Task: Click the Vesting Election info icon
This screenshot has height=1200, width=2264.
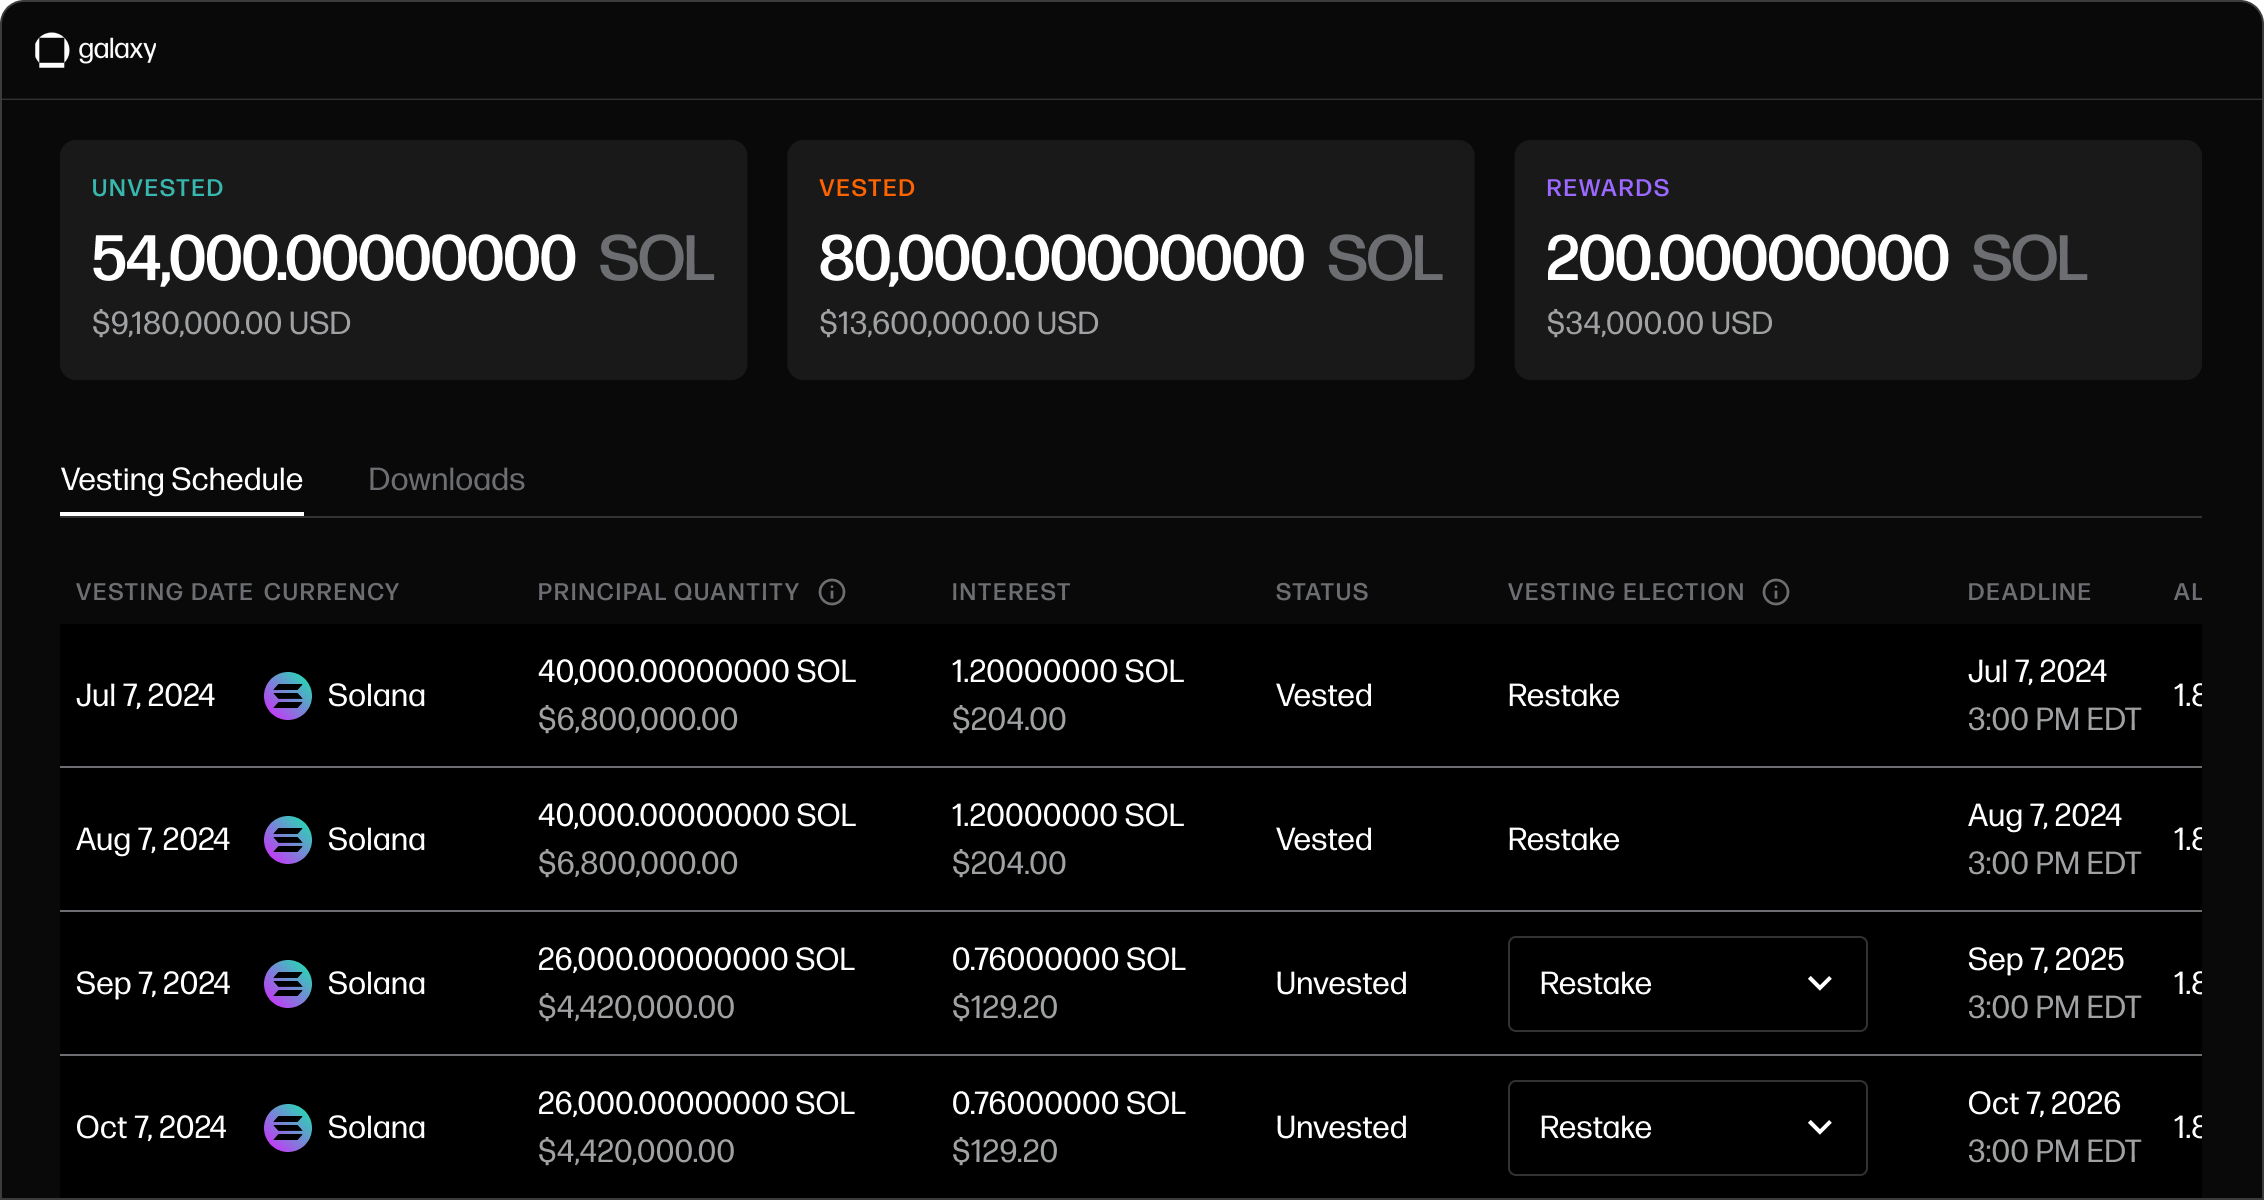Action: (x=1776, y=592)
